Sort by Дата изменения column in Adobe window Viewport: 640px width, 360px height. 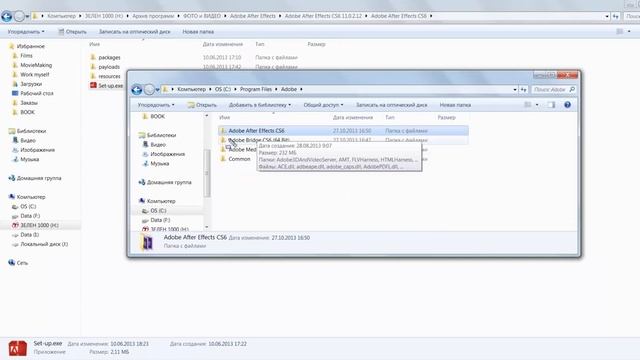[353, 118]
